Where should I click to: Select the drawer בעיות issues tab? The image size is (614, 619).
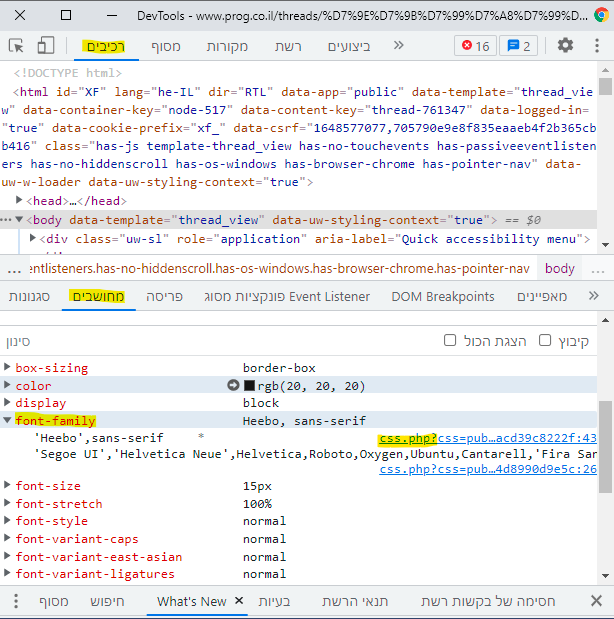274,601
